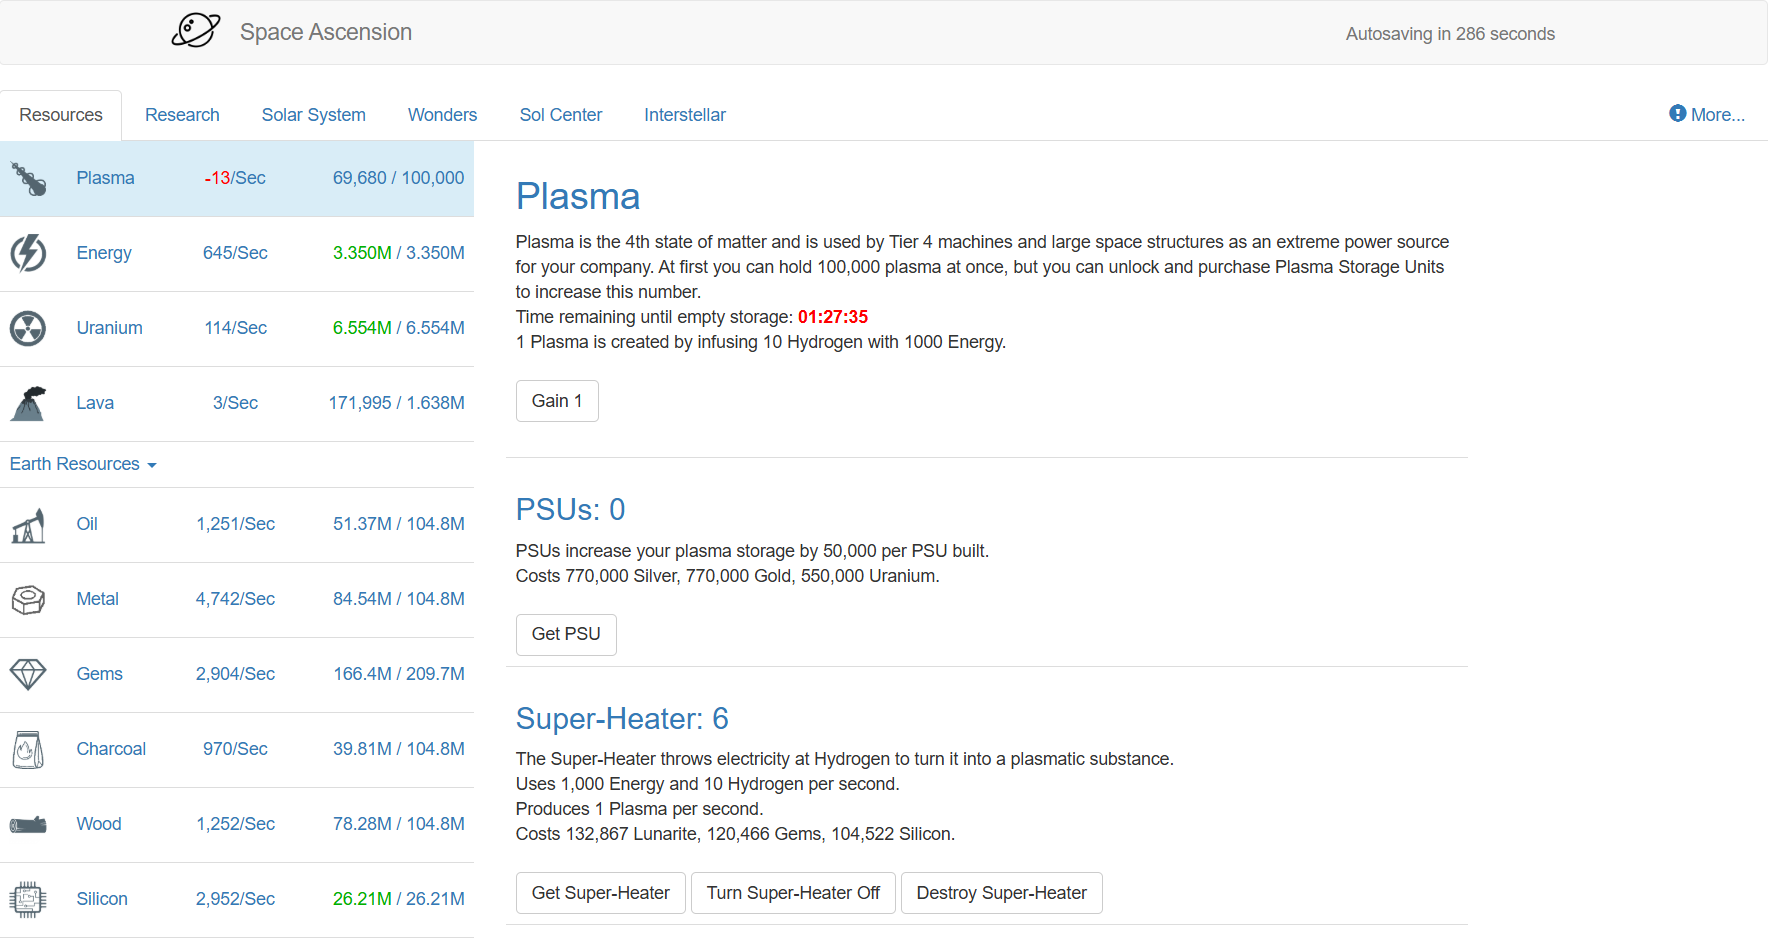Open the More... menu
Viewport: 1770px width, 938px height.
(x=1706, y=115)
